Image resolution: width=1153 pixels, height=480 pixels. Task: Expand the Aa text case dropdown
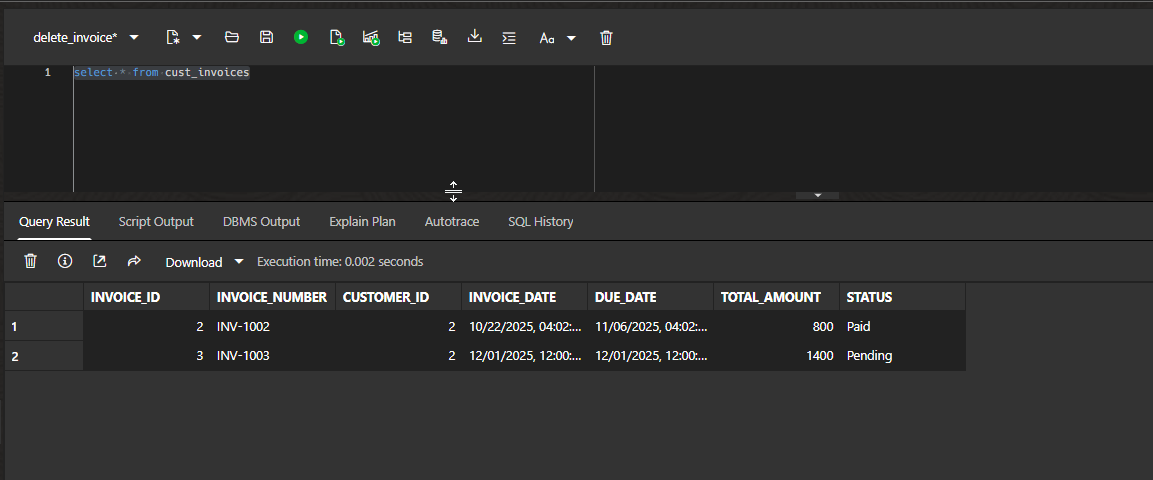[x=571, y=38]
